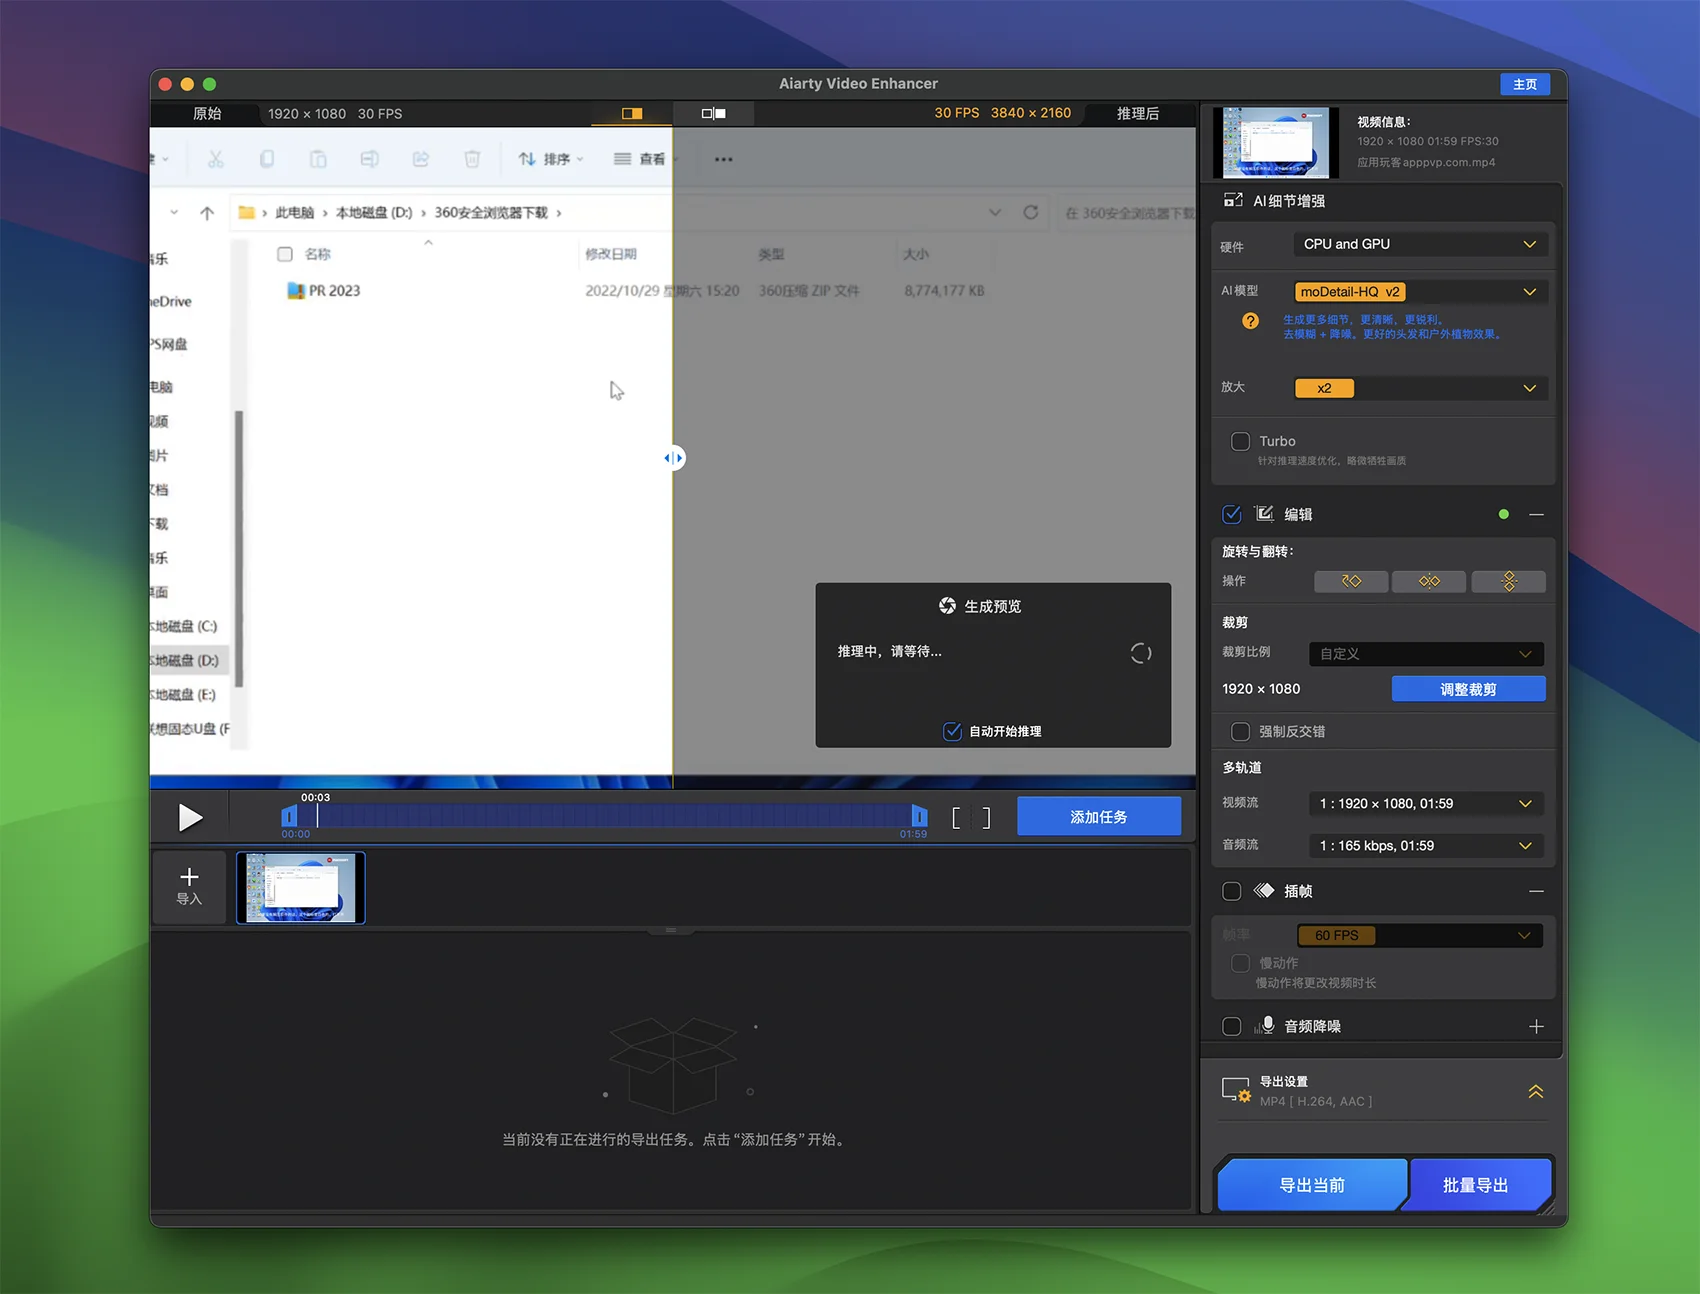Viewport: 1700px width, 1294px height.
Task: Open the hardware CPU and GPU dropdown
Action: (1420, 244)
